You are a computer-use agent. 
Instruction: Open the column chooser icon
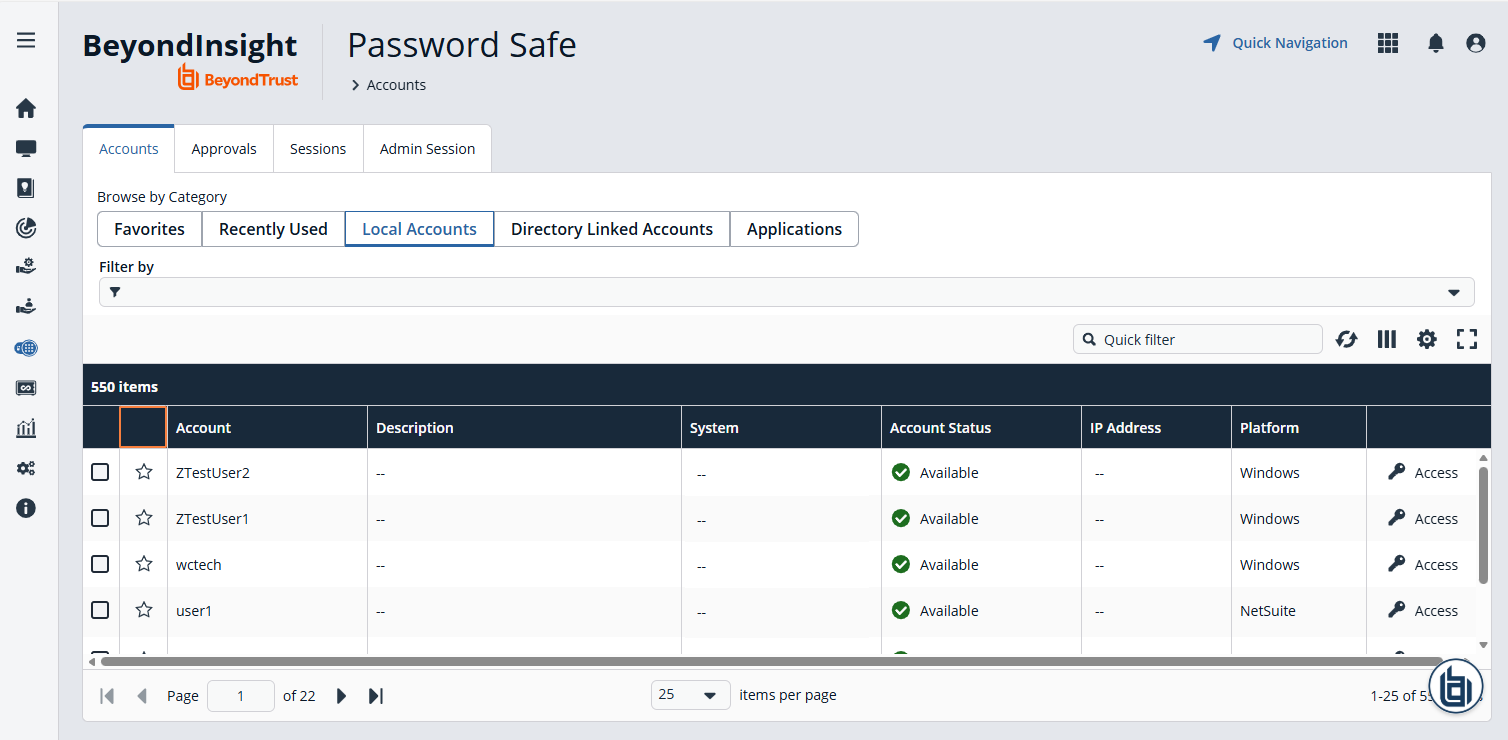point(1386,339)
